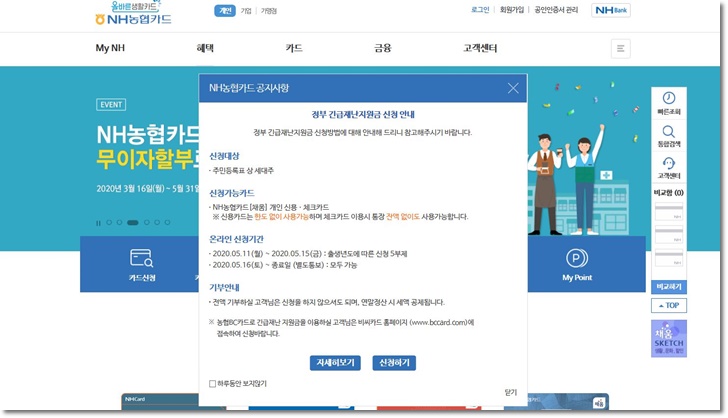Click the 공인인증서 관리 link
This screenshot has height=418, width=728.
pyautogui.click(x=556, y=10)
